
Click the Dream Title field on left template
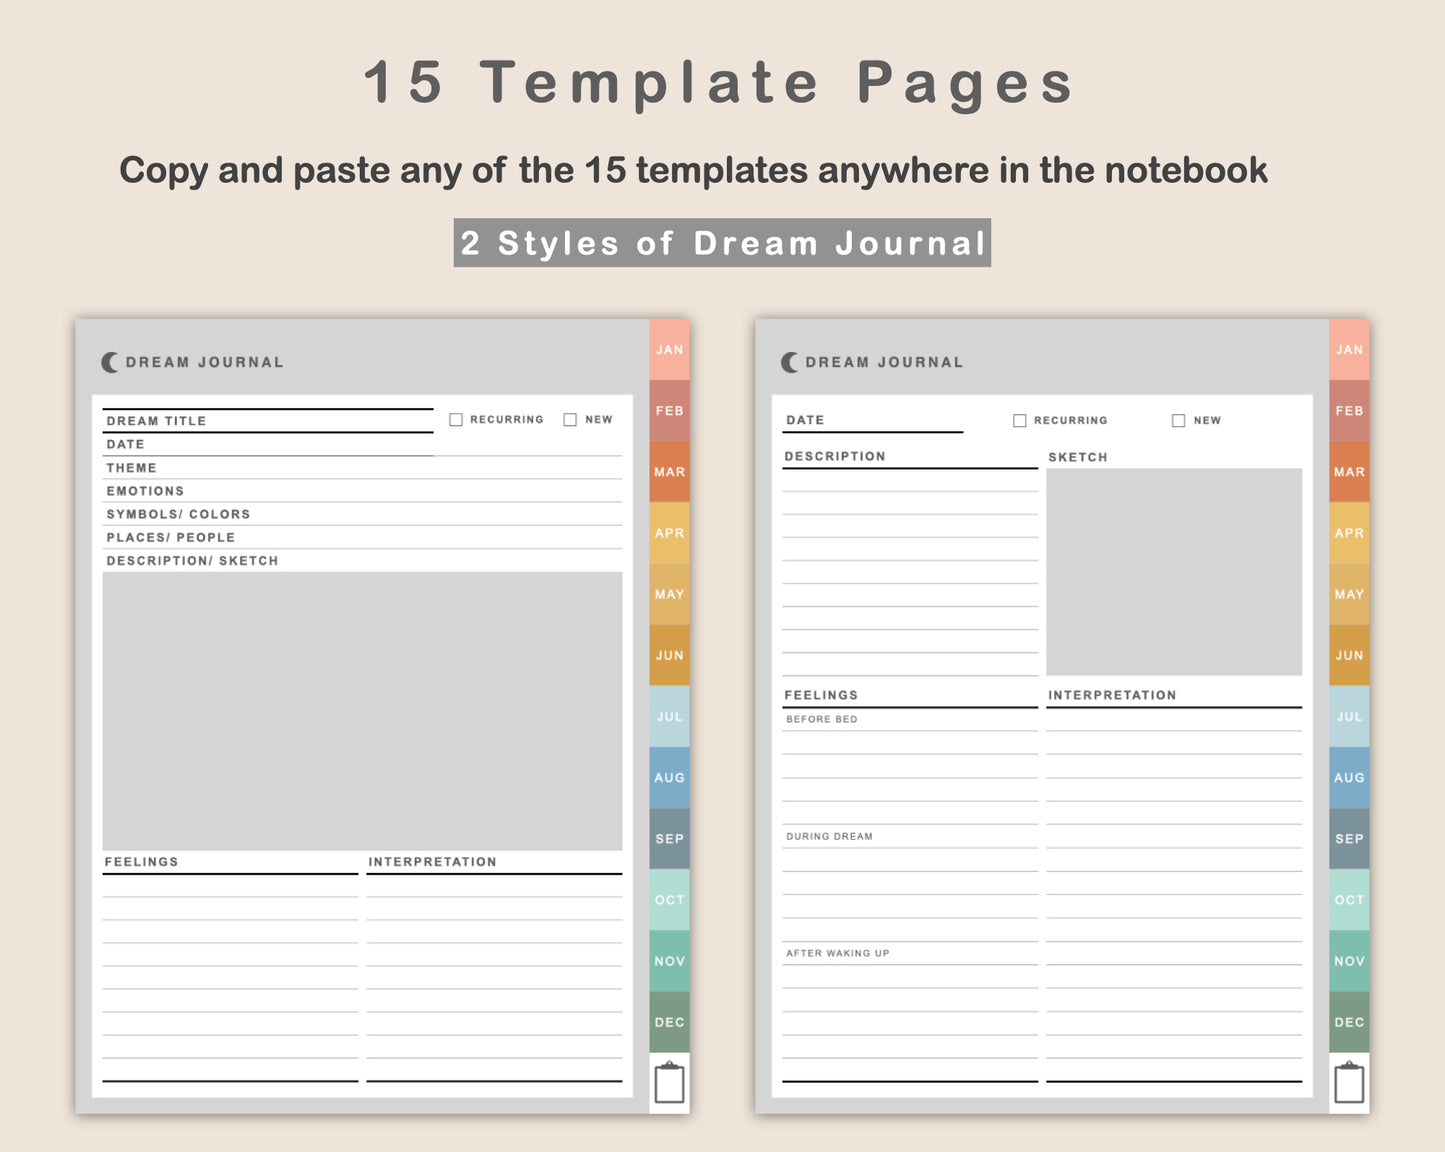point(268,421)
